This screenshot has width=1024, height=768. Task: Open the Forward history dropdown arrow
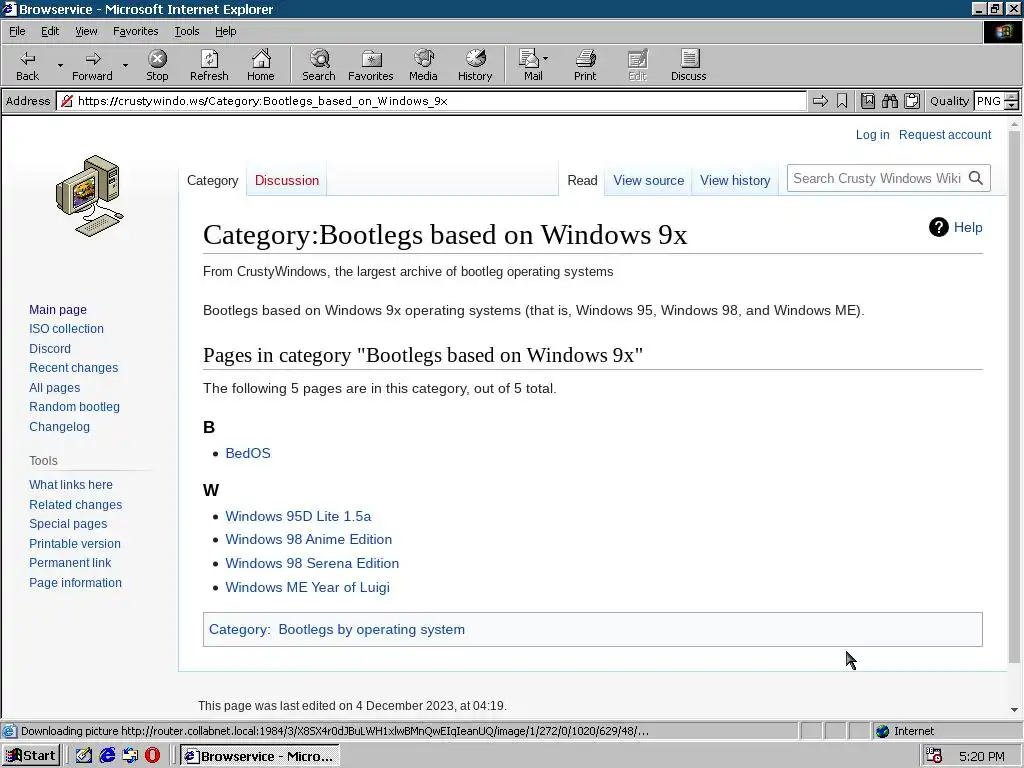[x=125, y=65]
